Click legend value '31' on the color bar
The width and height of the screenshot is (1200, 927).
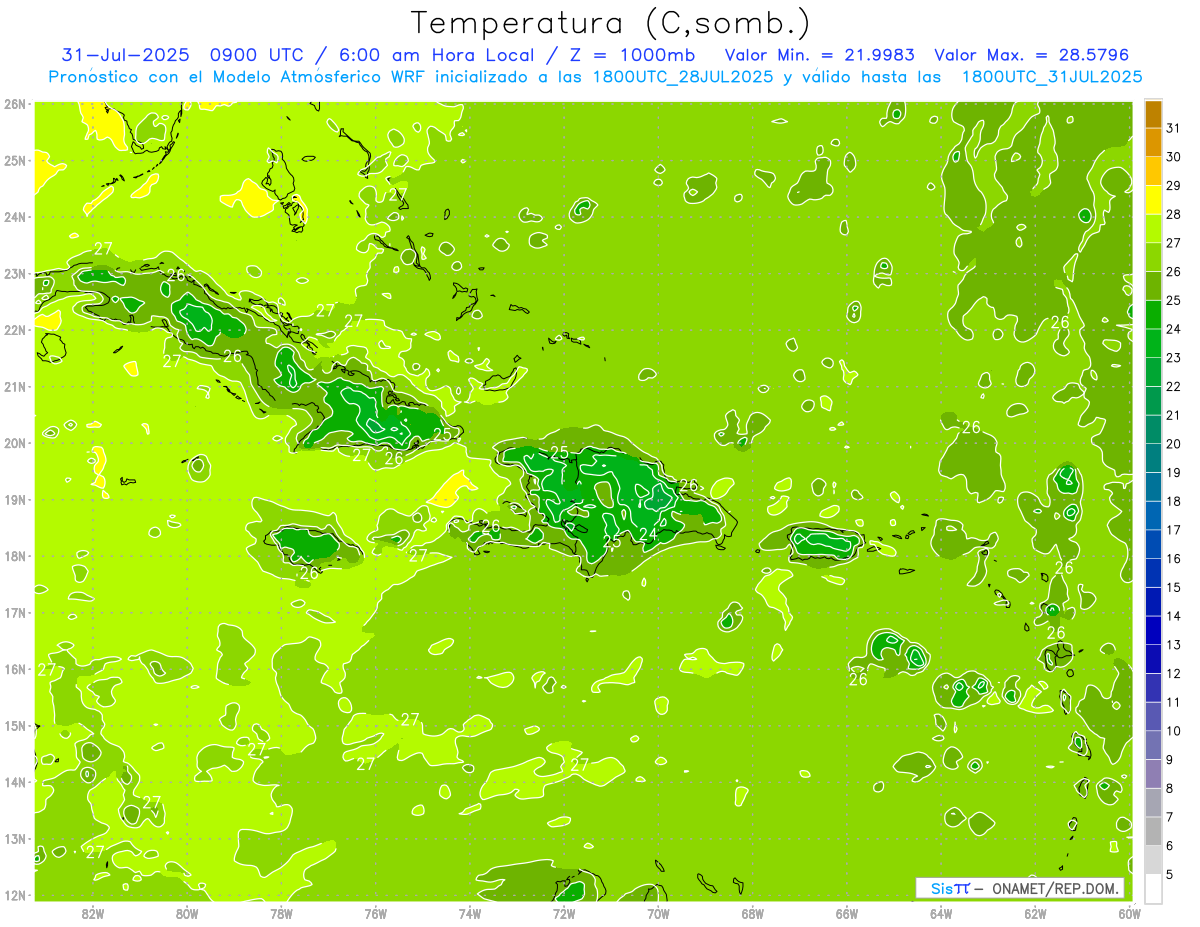[1174, 128]
